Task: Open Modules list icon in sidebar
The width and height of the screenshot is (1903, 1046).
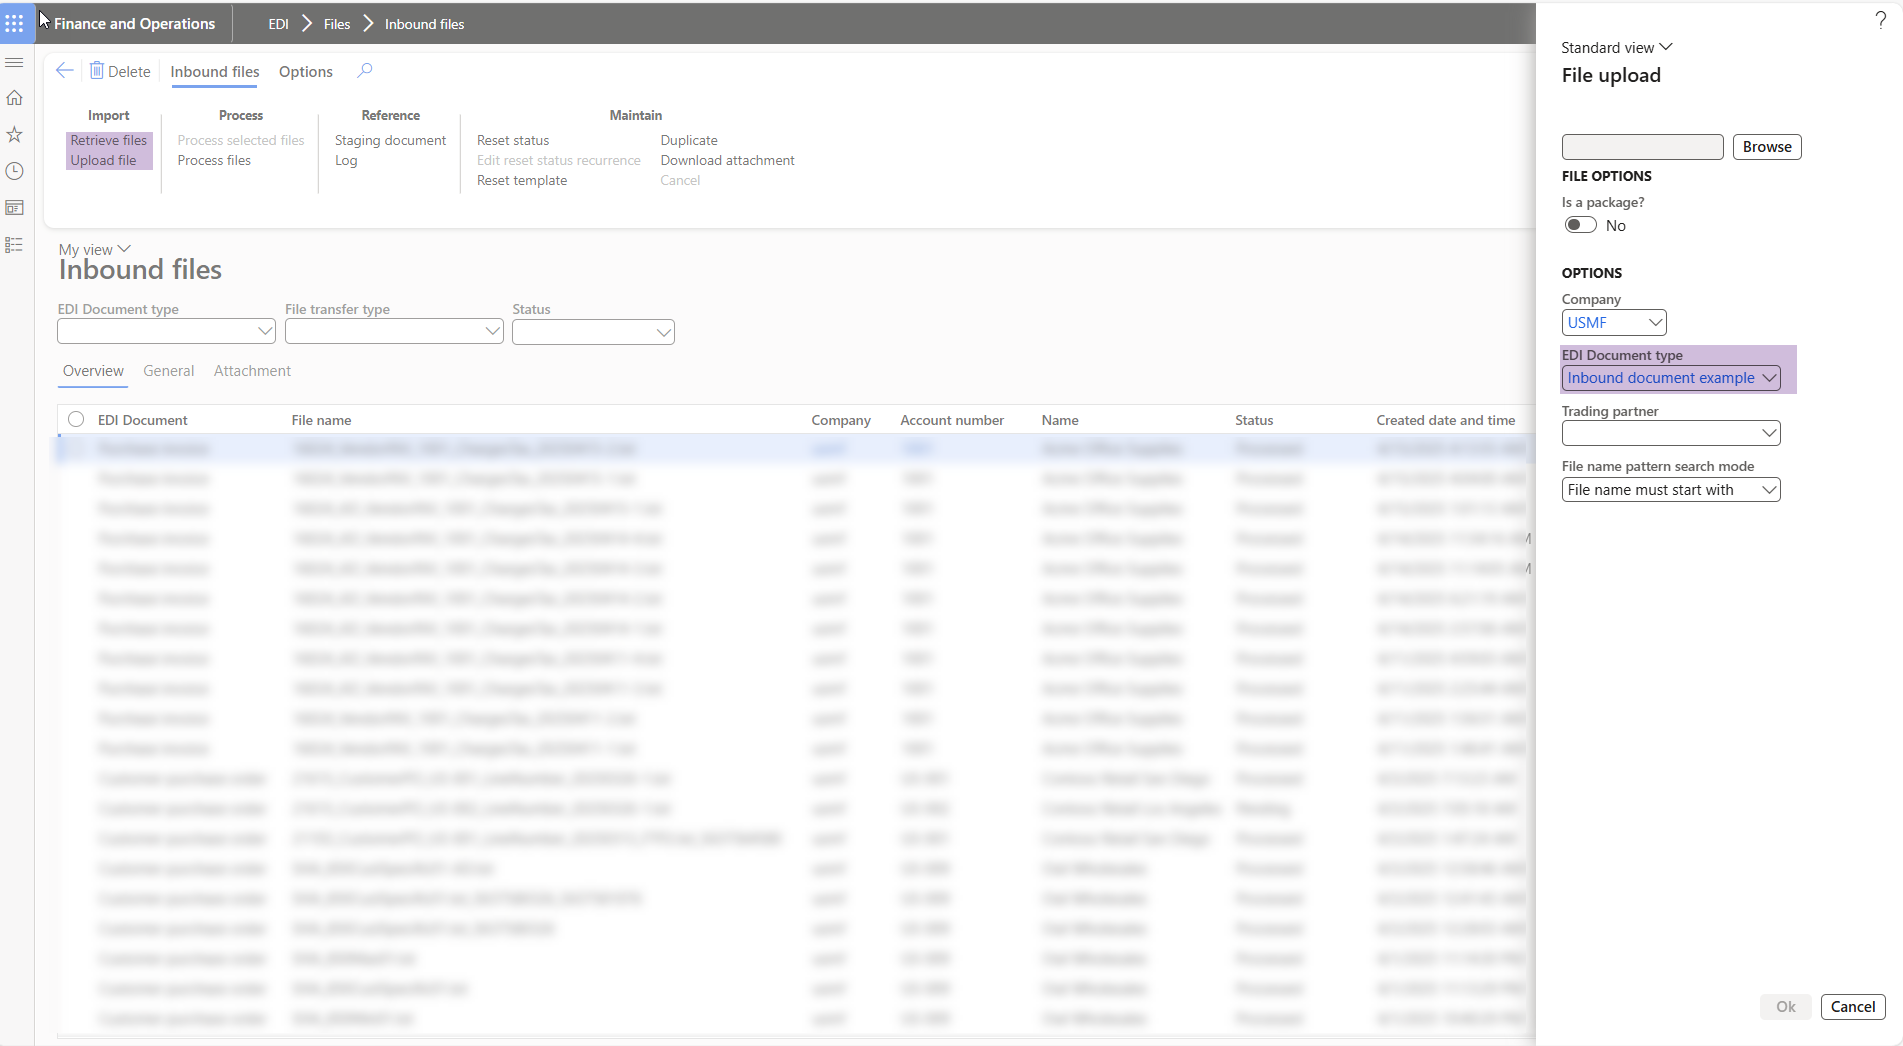Action: point(15,245)
